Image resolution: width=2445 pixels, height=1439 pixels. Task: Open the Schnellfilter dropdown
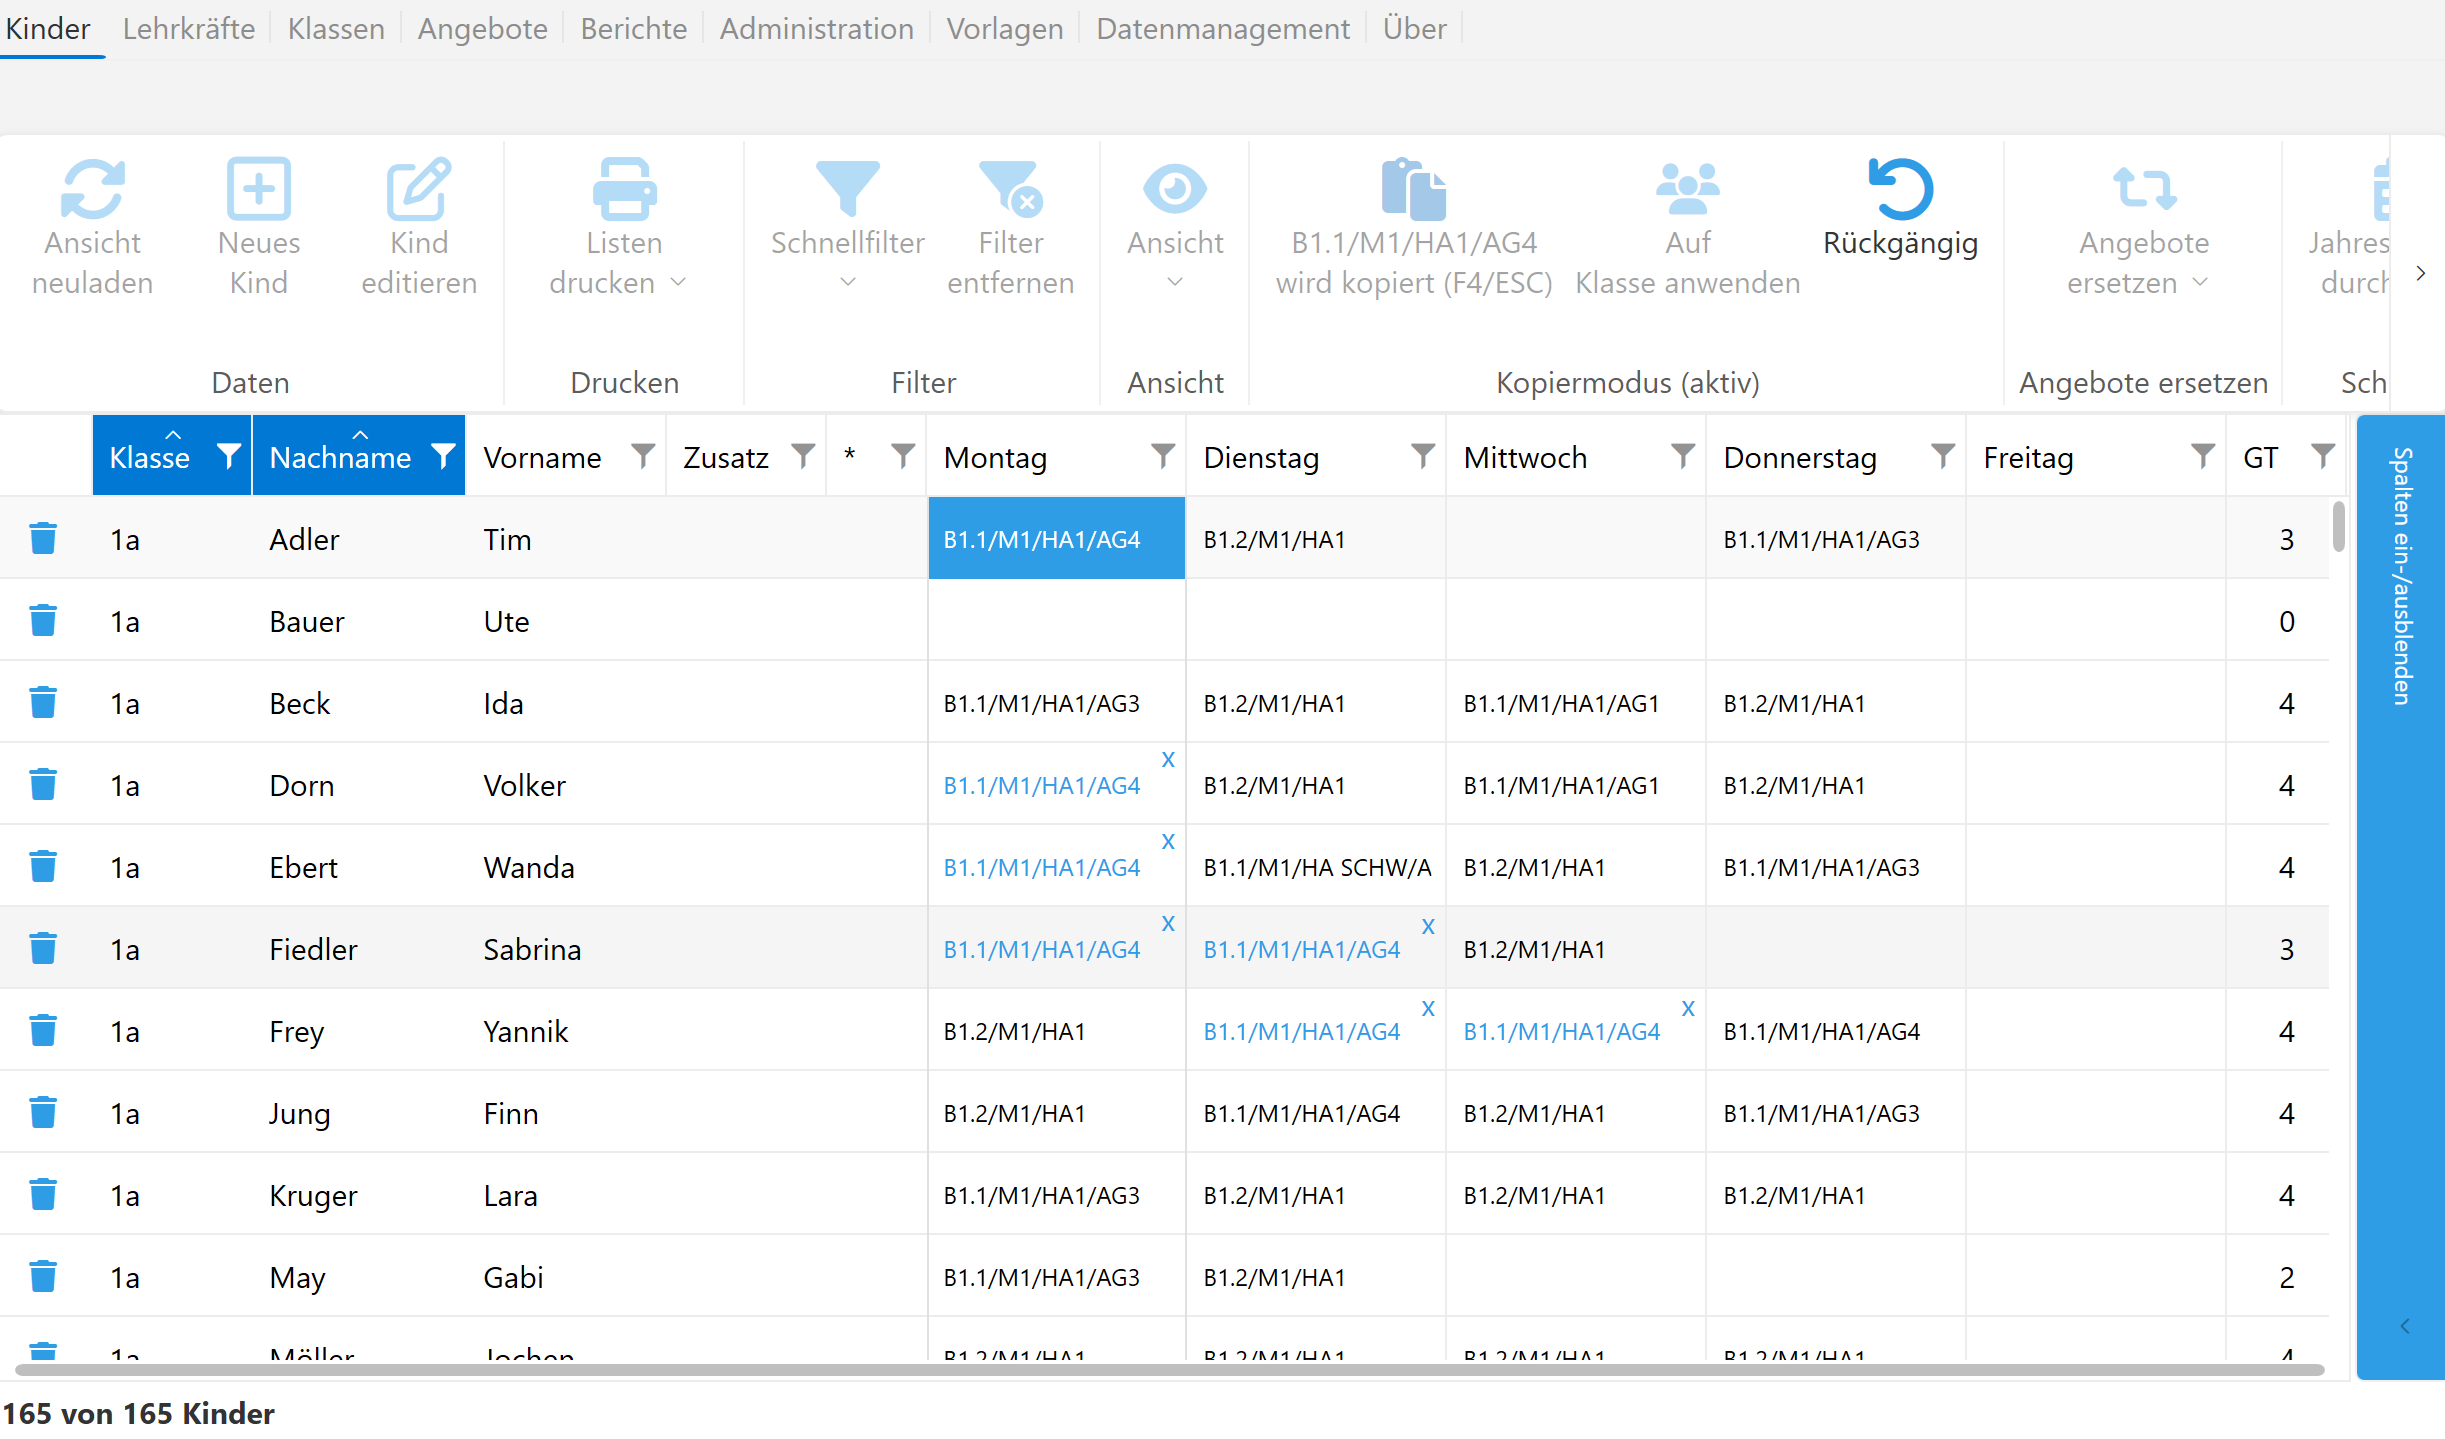[x=847, y=283]
